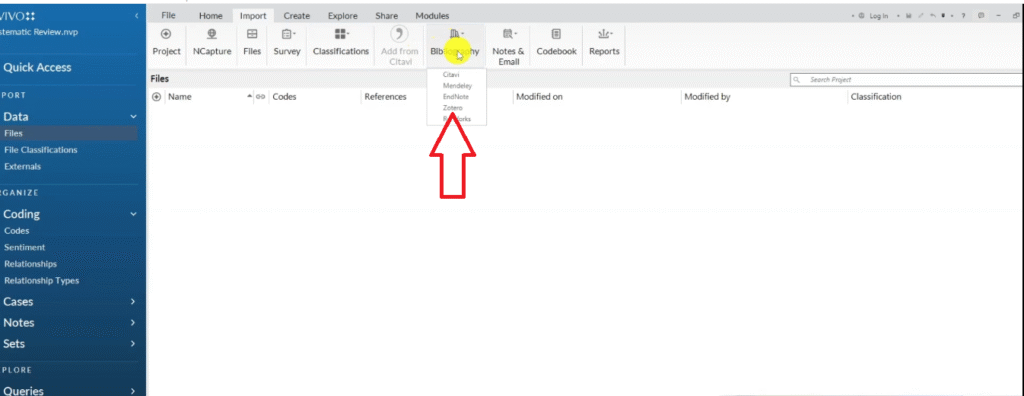Screen dimensions: 1024x396
Task: Open the NCapture import tool
Action: point(212,35)
